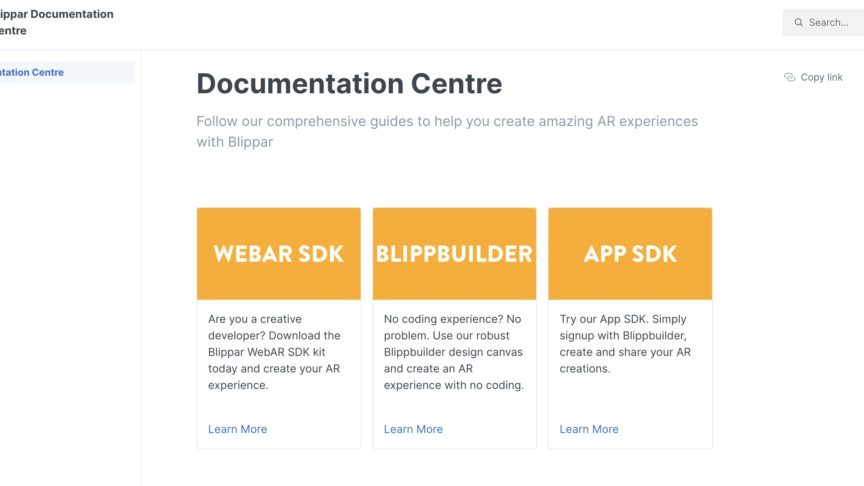This screenshot has height=486, width=864.
Task: Click the 'Try our App SDK' description text
Action: [625, 344]
